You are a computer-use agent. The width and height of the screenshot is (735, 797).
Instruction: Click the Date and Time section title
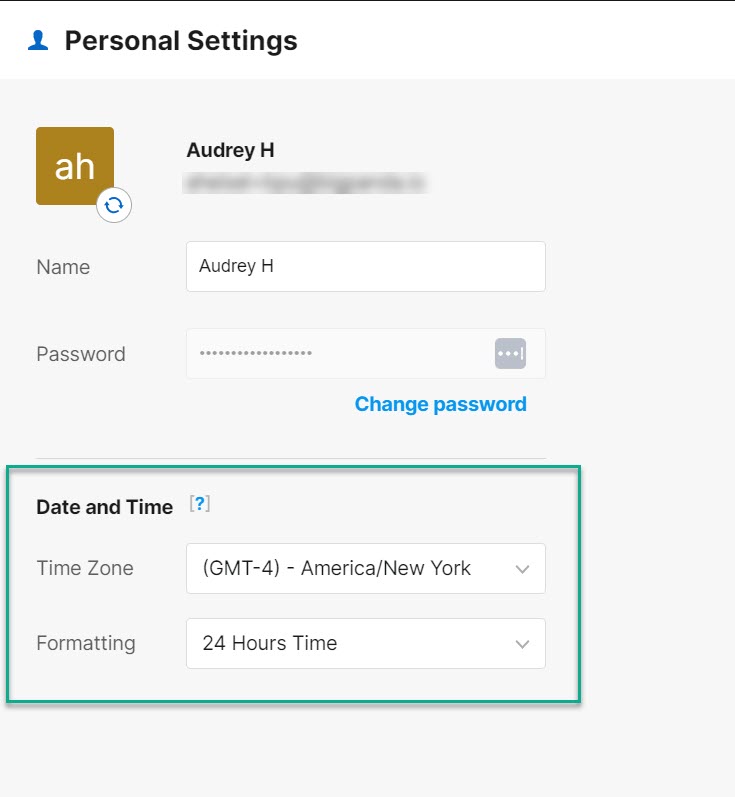point(105,507)
